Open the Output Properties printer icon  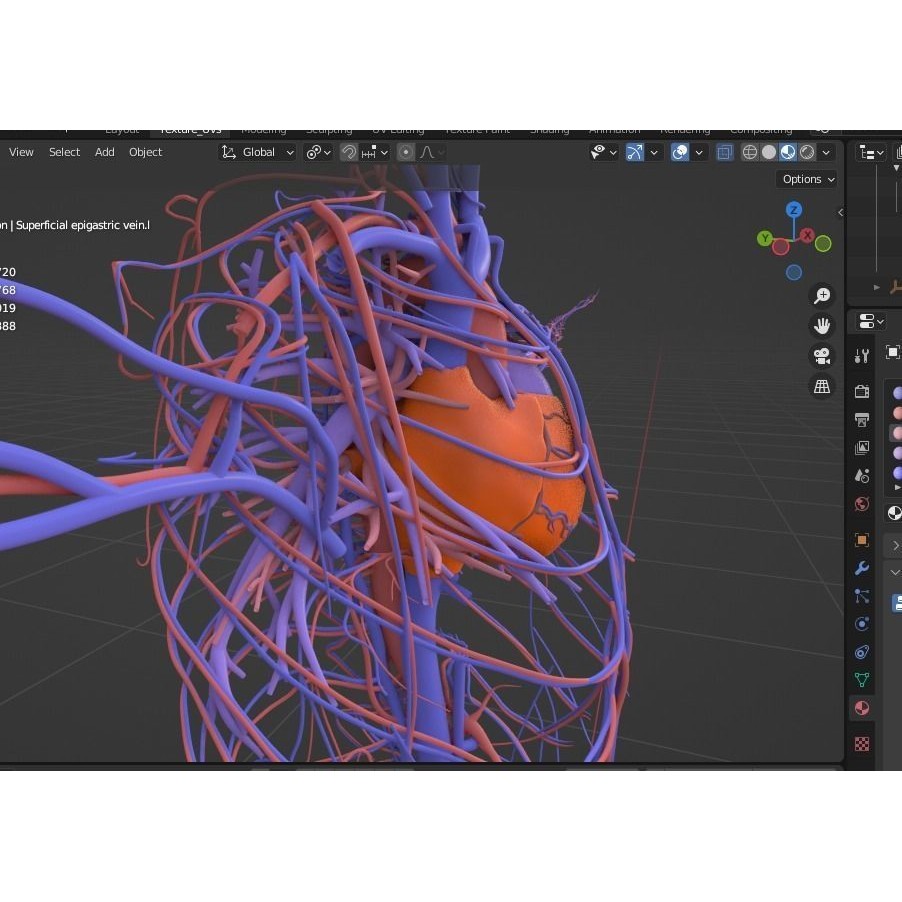[861, 420]
